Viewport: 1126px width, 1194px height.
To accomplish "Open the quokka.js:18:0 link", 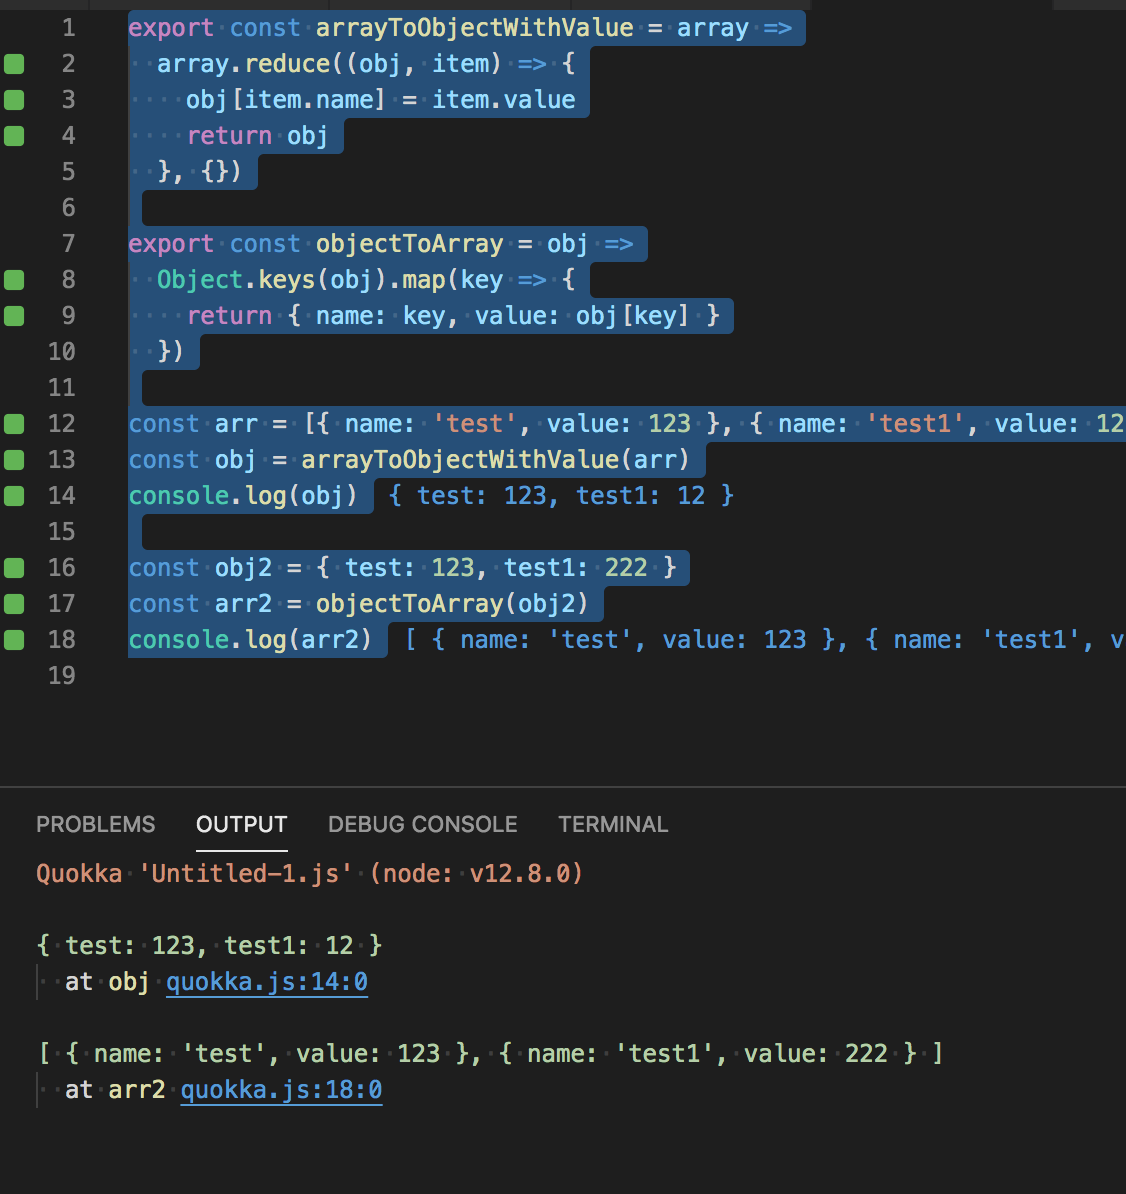I will [x=281, y=1089].
